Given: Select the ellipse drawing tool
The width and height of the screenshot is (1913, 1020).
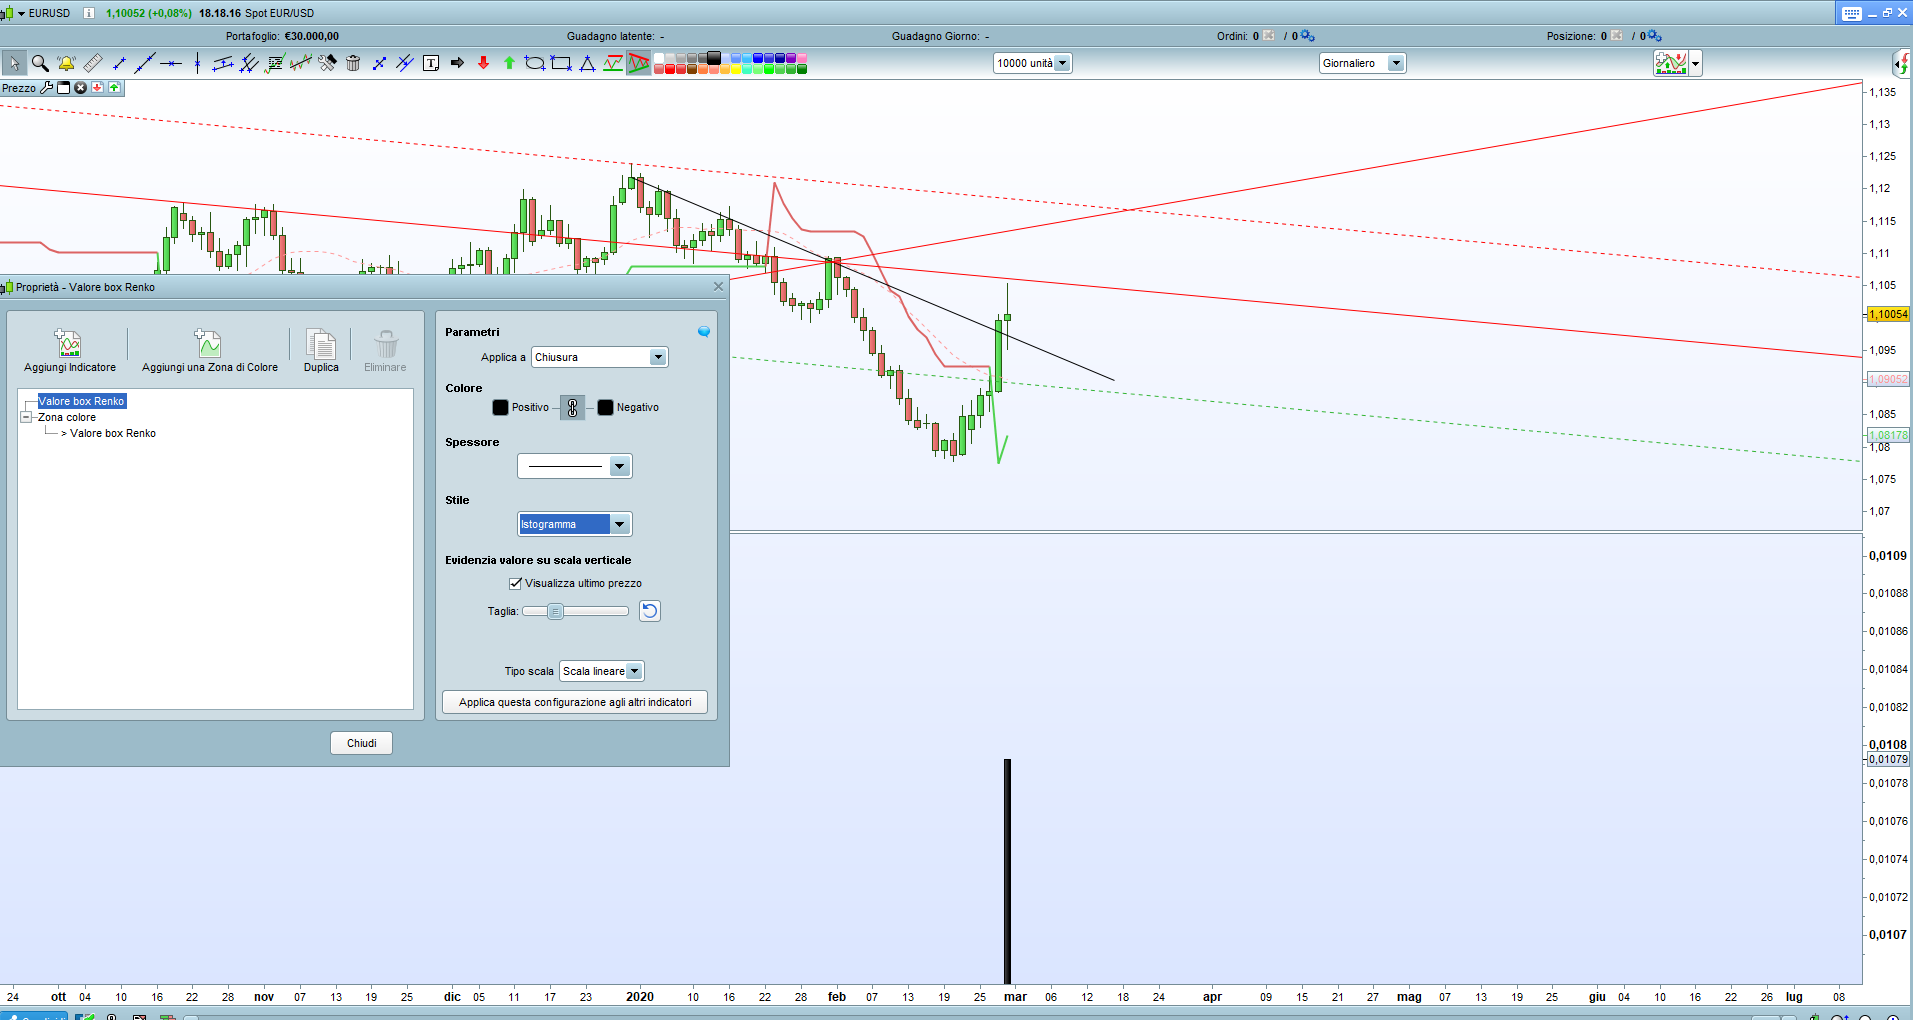Looking at the screenshot, I should [535, 63].
